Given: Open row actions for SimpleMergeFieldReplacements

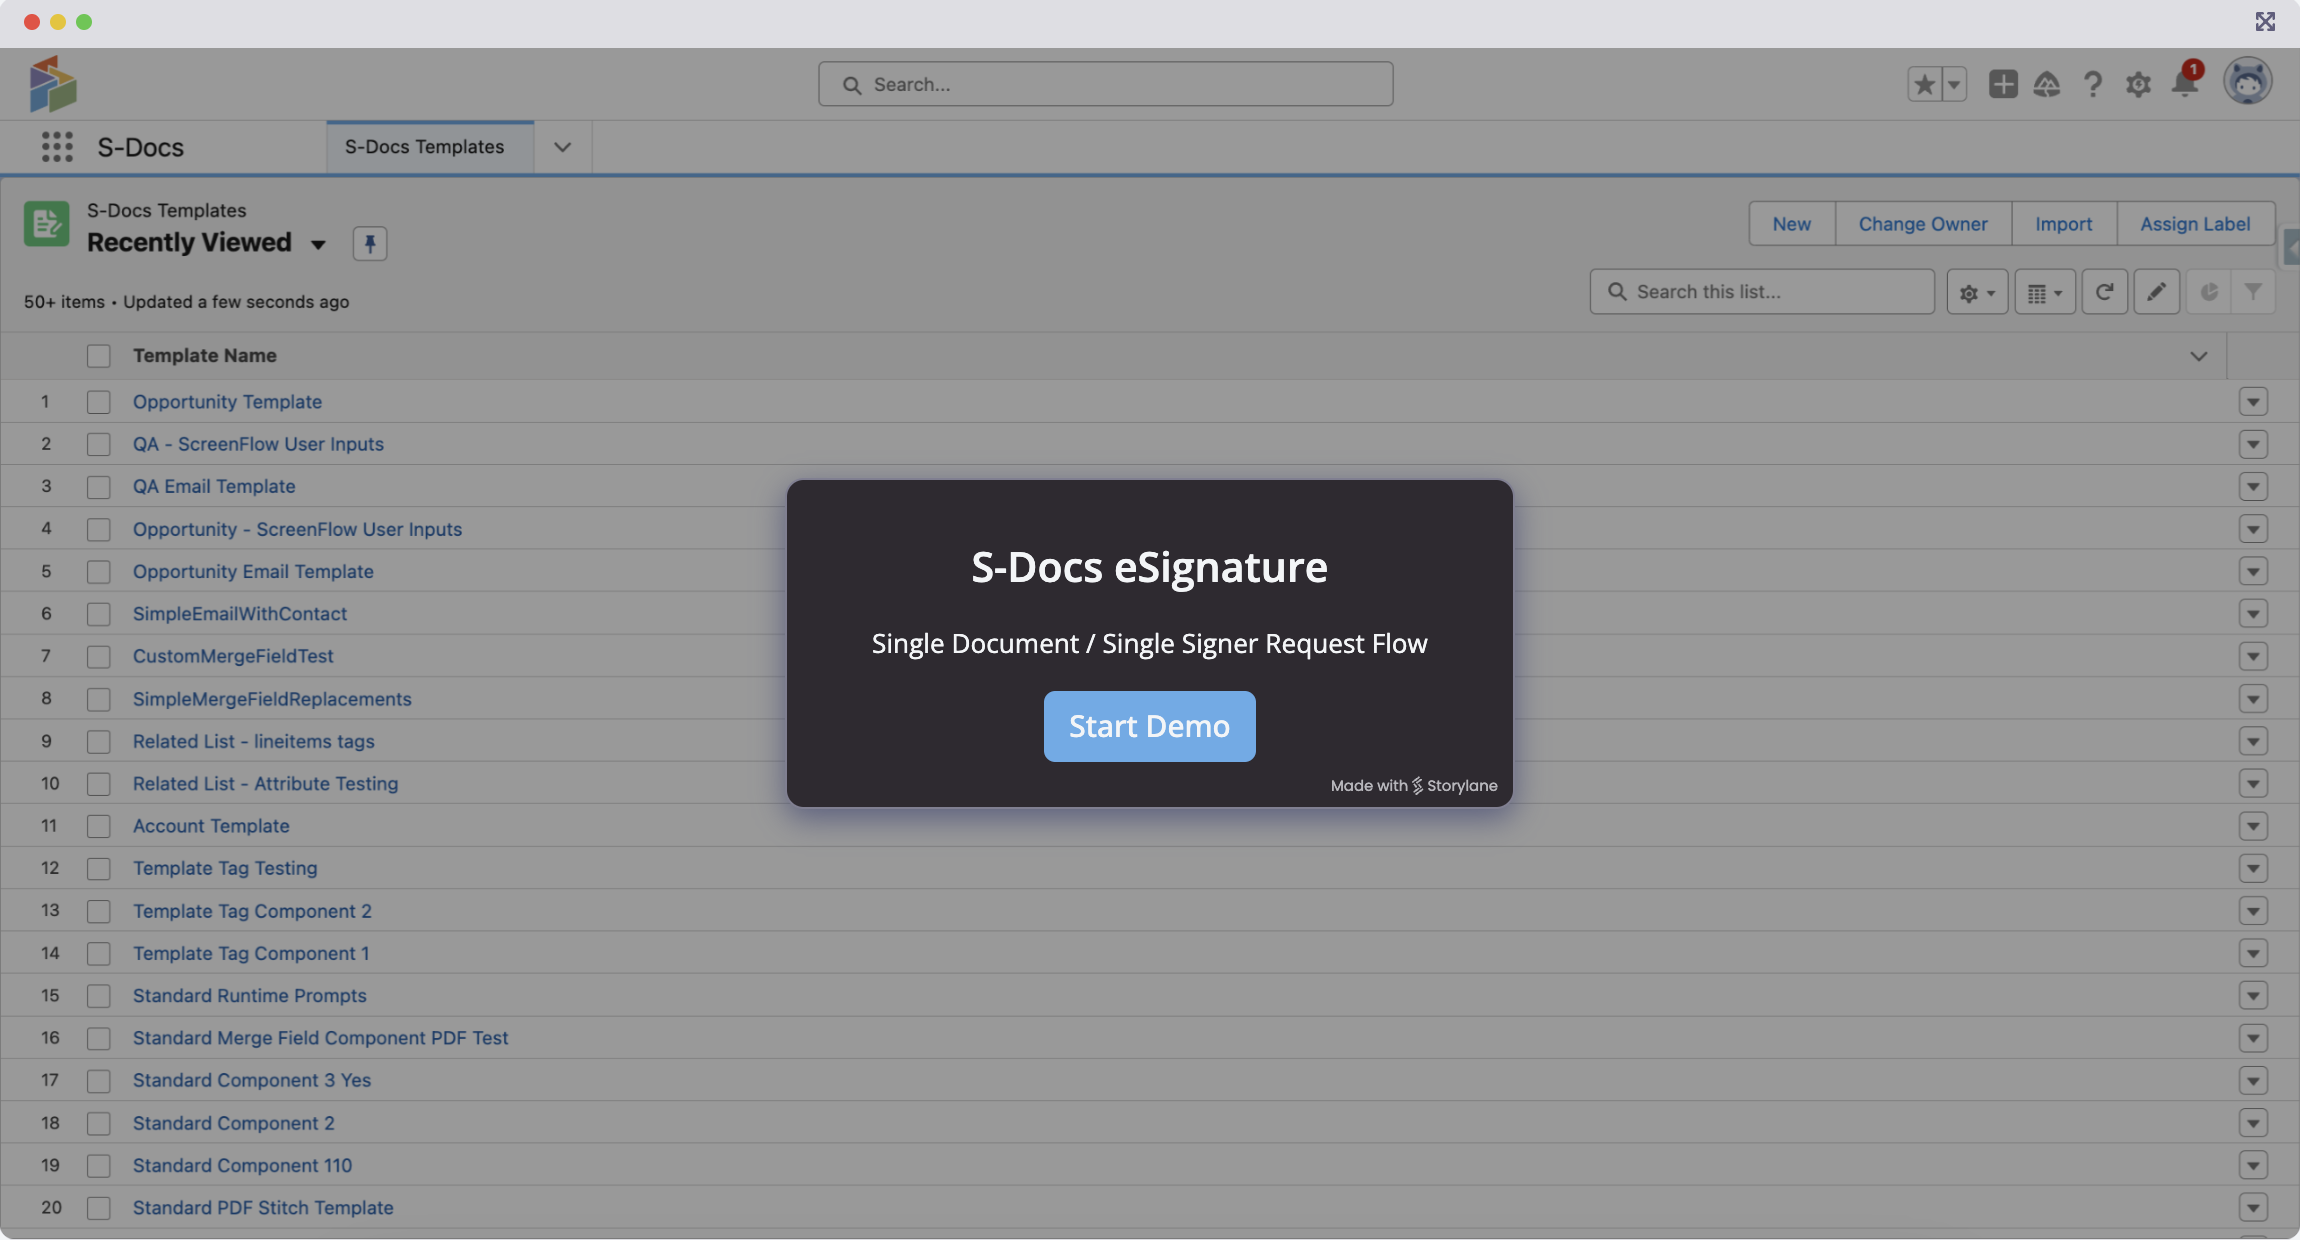Looking at the screenshot, I should click(2253, 699).
